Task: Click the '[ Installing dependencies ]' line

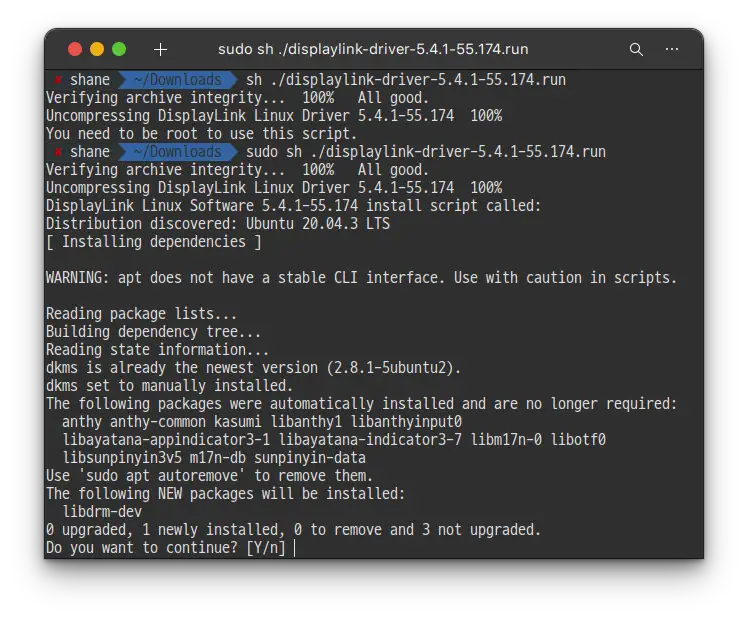Action: pyautogui.click(x=154, y=242)
